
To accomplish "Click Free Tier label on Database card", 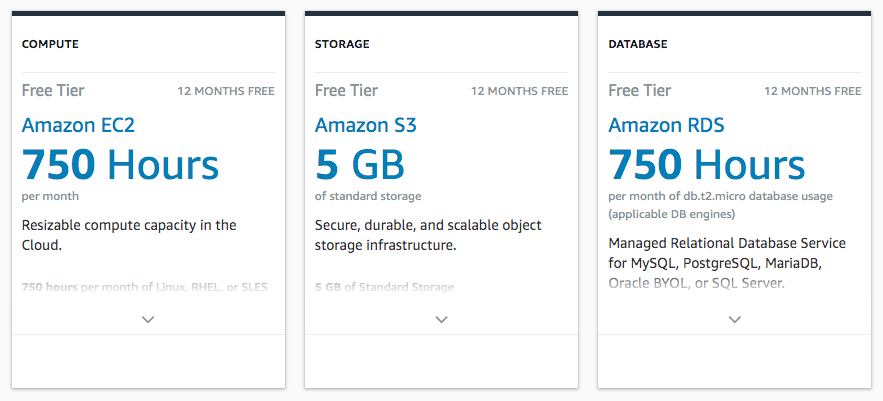I will [640, 91].
